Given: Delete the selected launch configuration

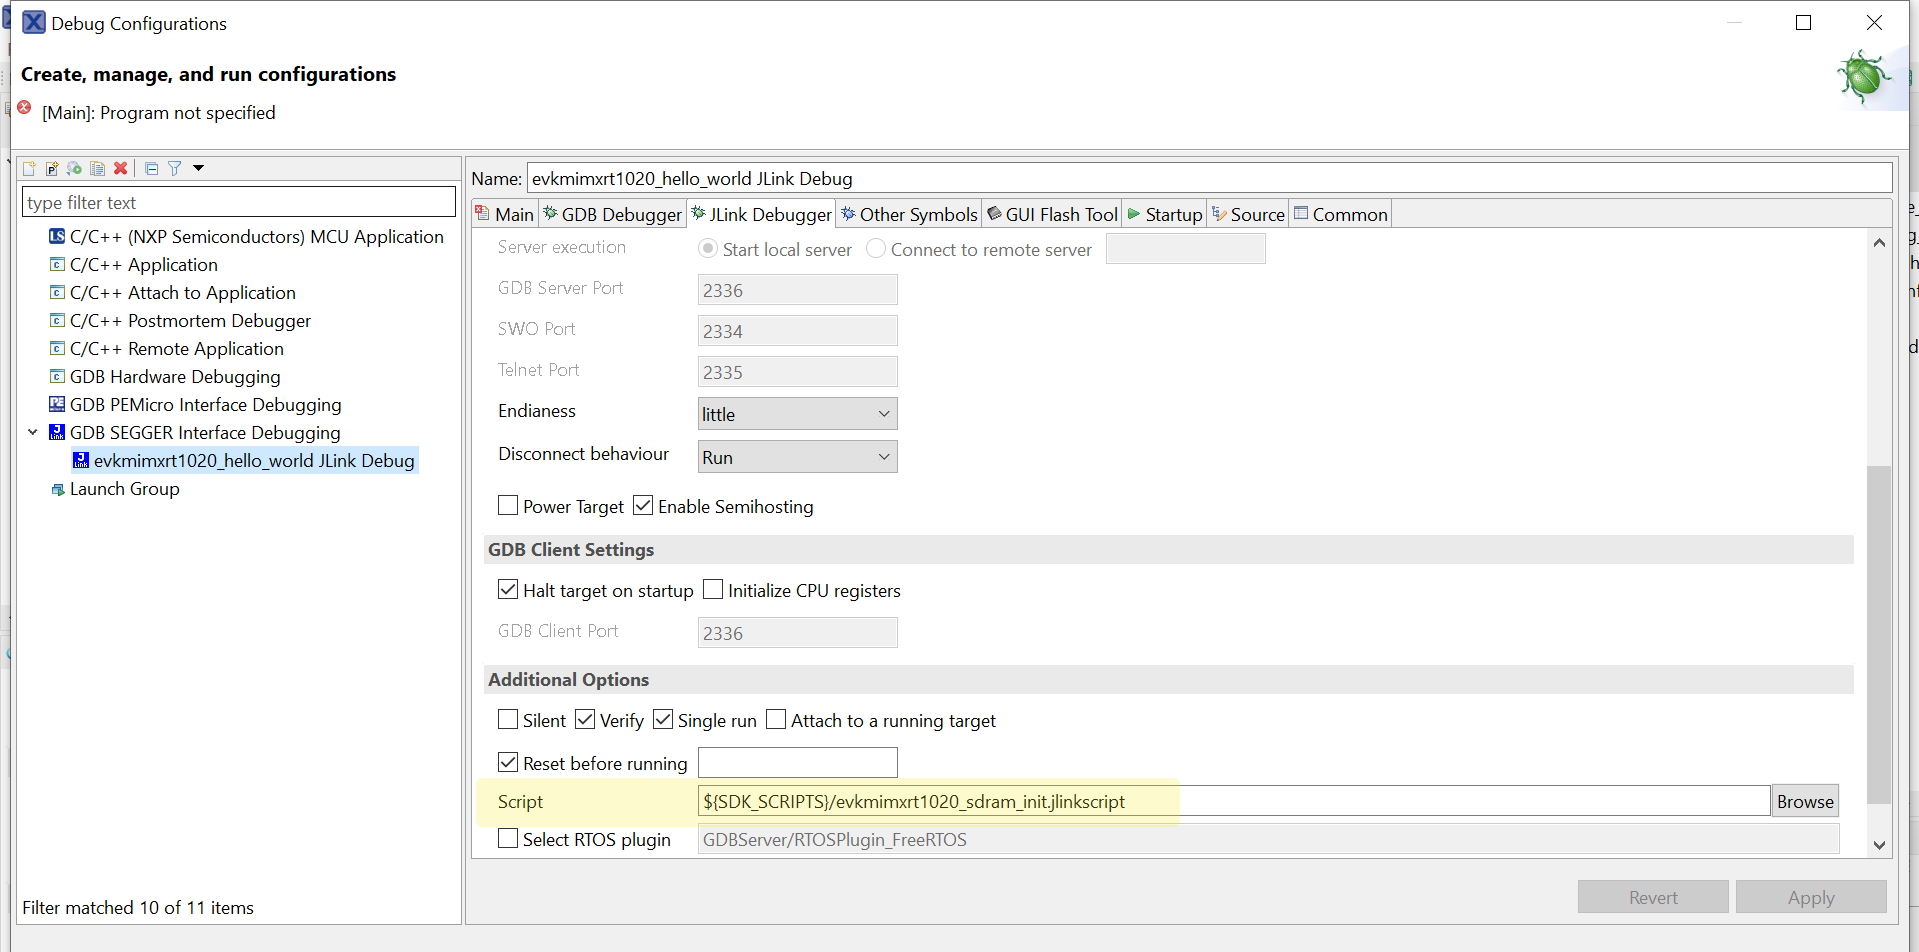Looking at the screenshot, I should [121, 168].
